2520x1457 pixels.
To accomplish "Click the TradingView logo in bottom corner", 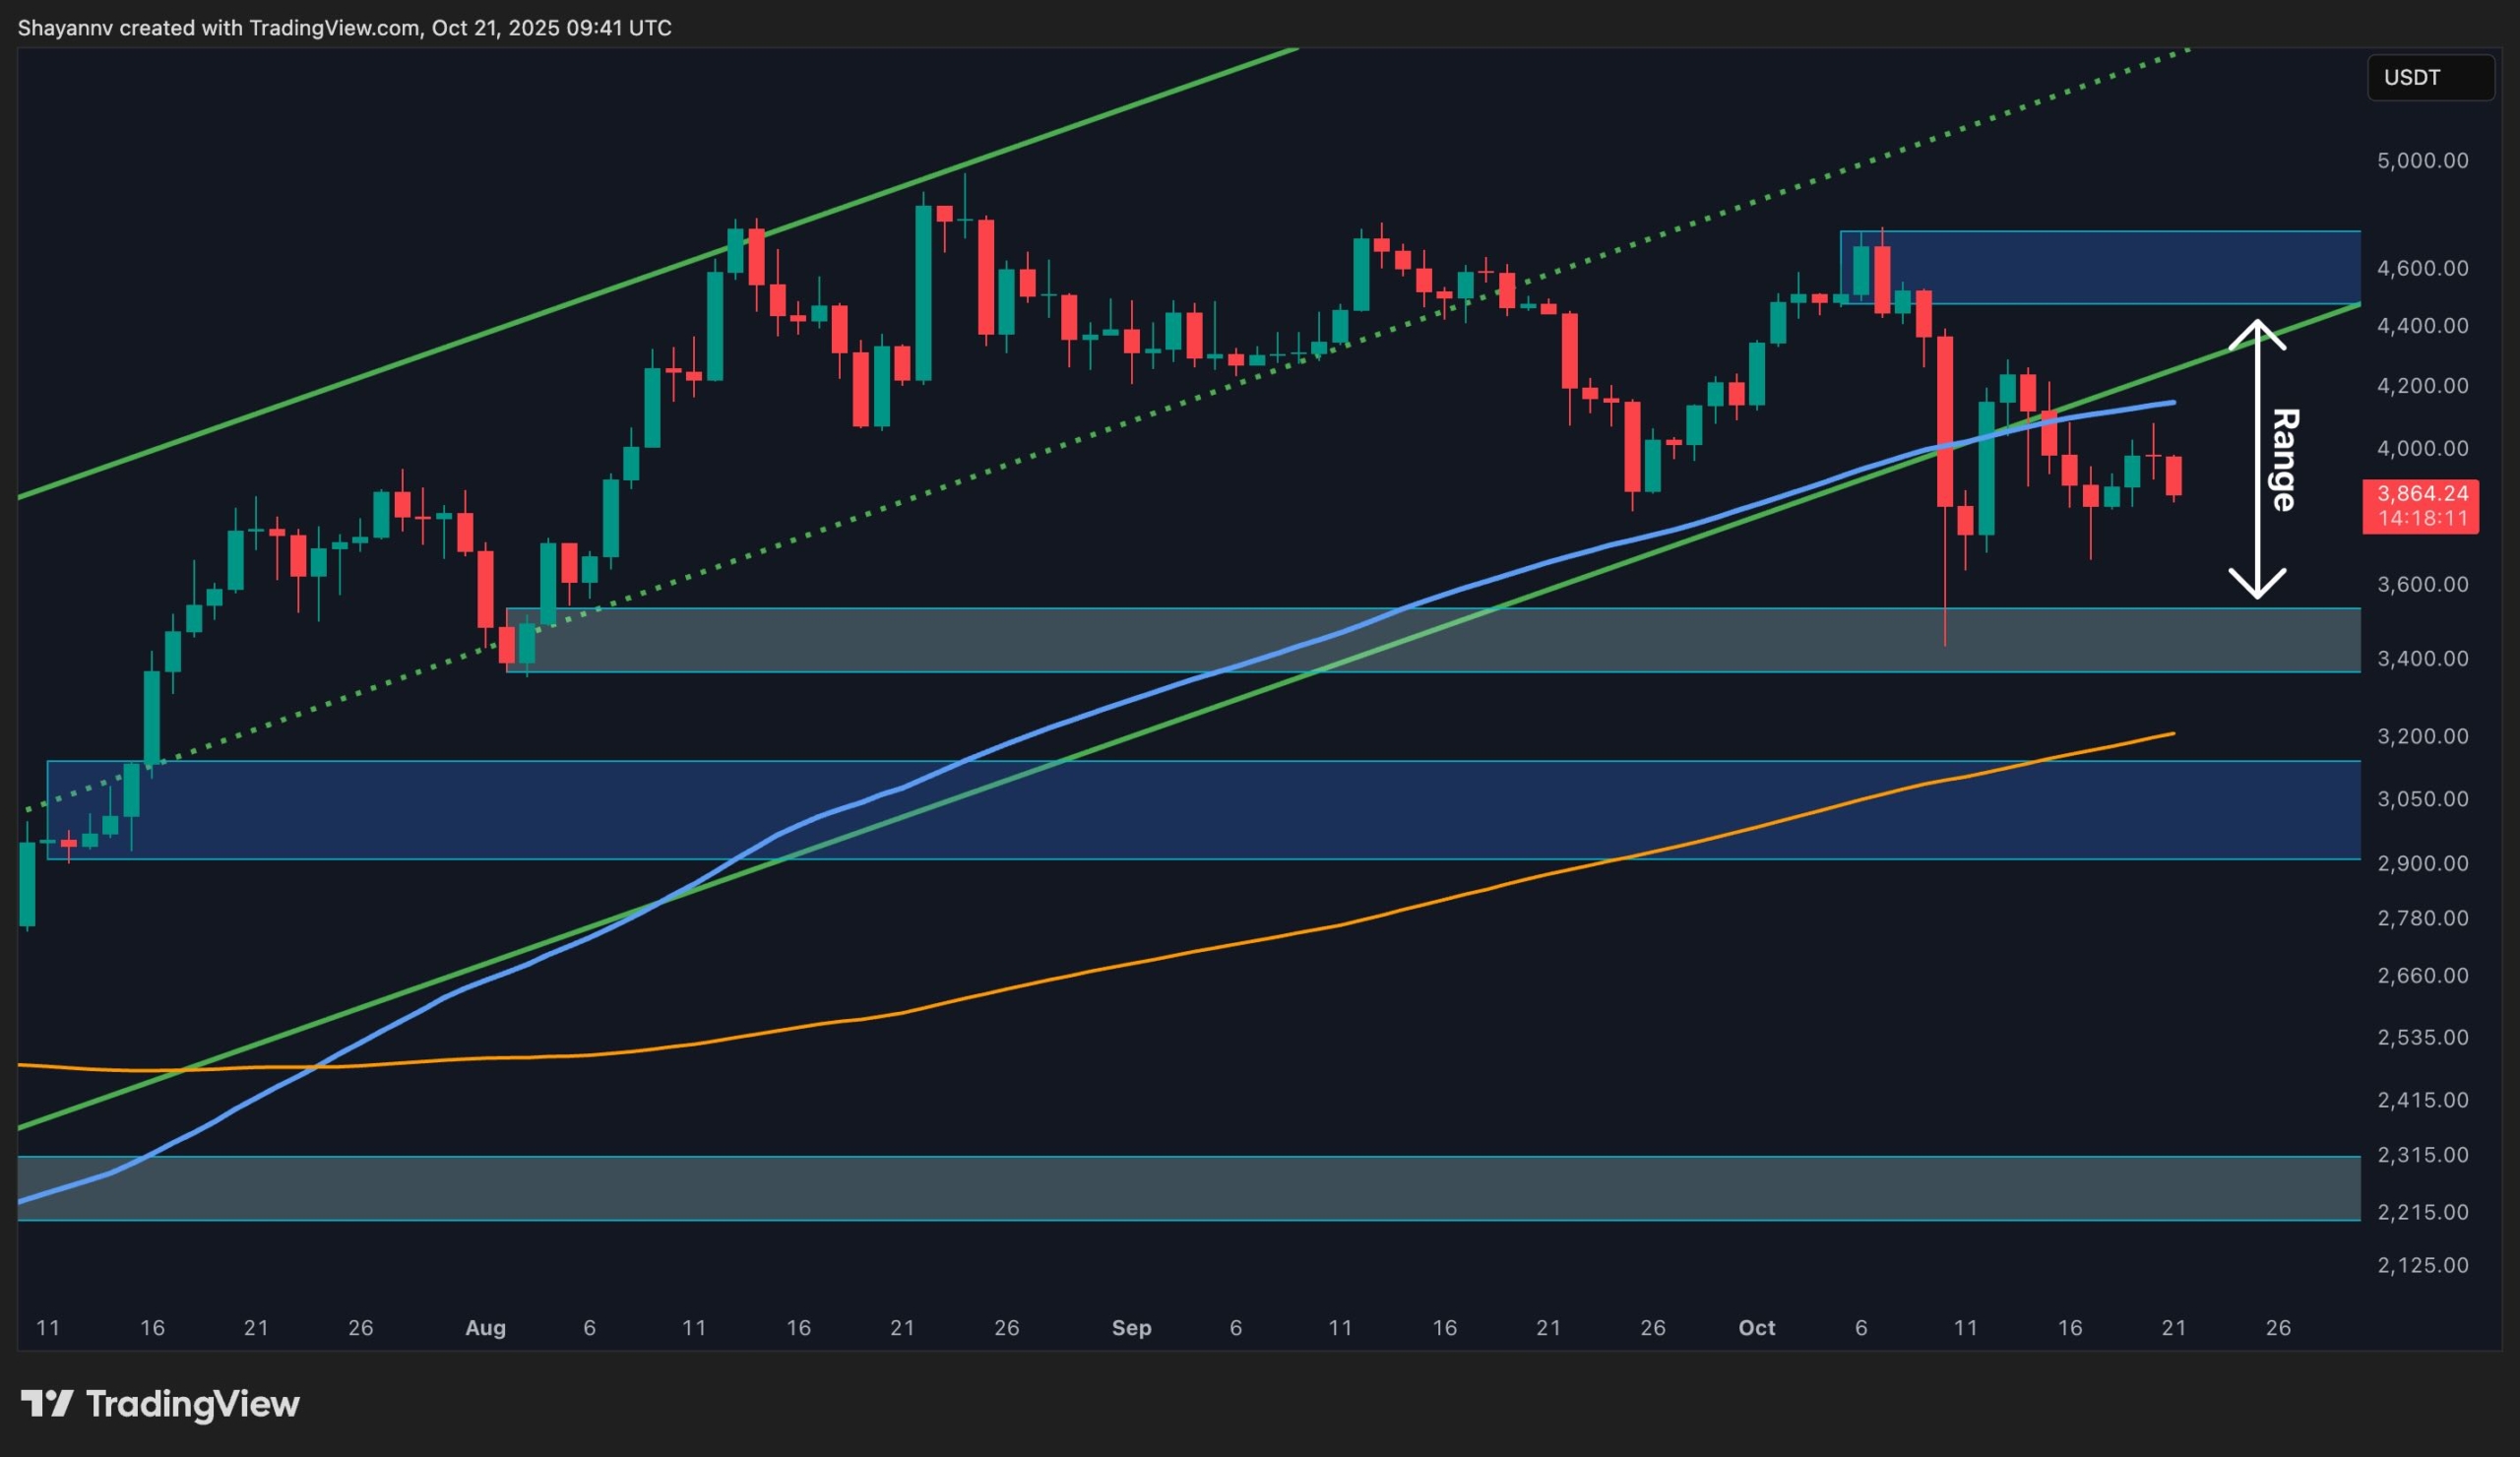I will point(160,1404).
